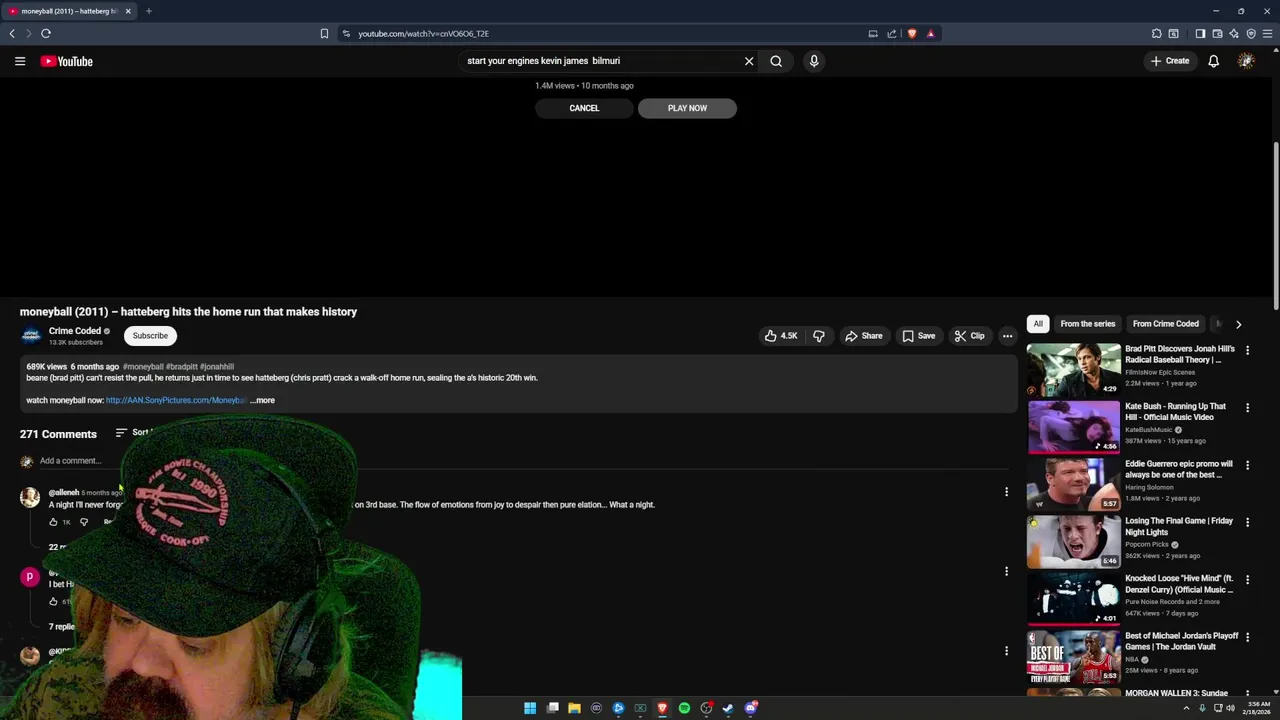1280x720 pixels.
Task: Share this page from the address bar
Action: click(892, 33)
